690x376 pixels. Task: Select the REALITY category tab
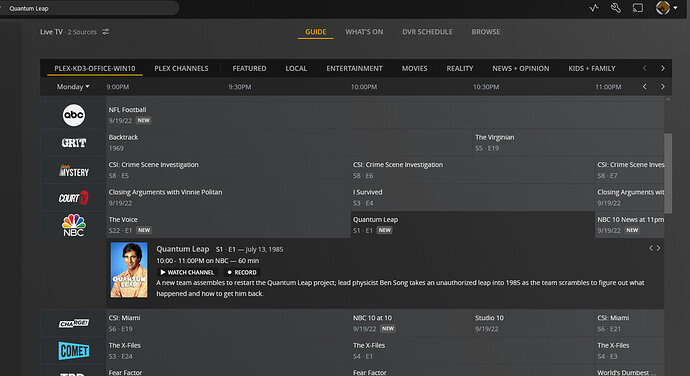[460, 68]
